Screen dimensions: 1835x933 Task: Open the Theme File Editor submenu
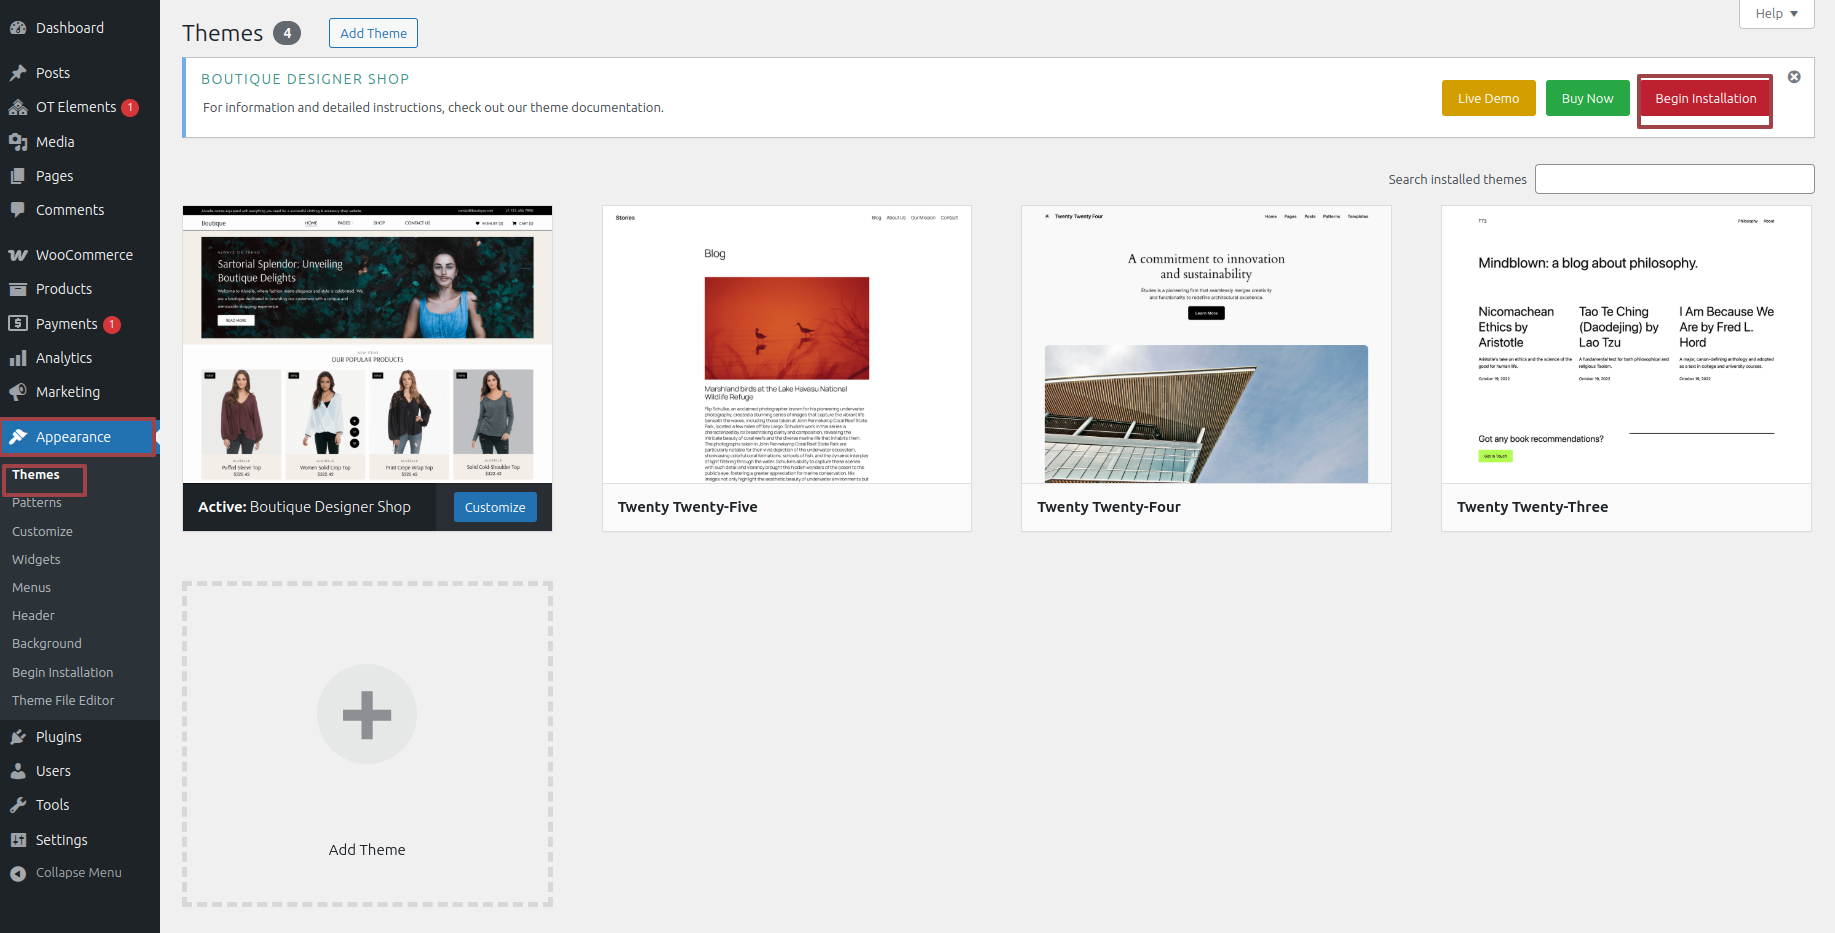click(x=63, y=701)
